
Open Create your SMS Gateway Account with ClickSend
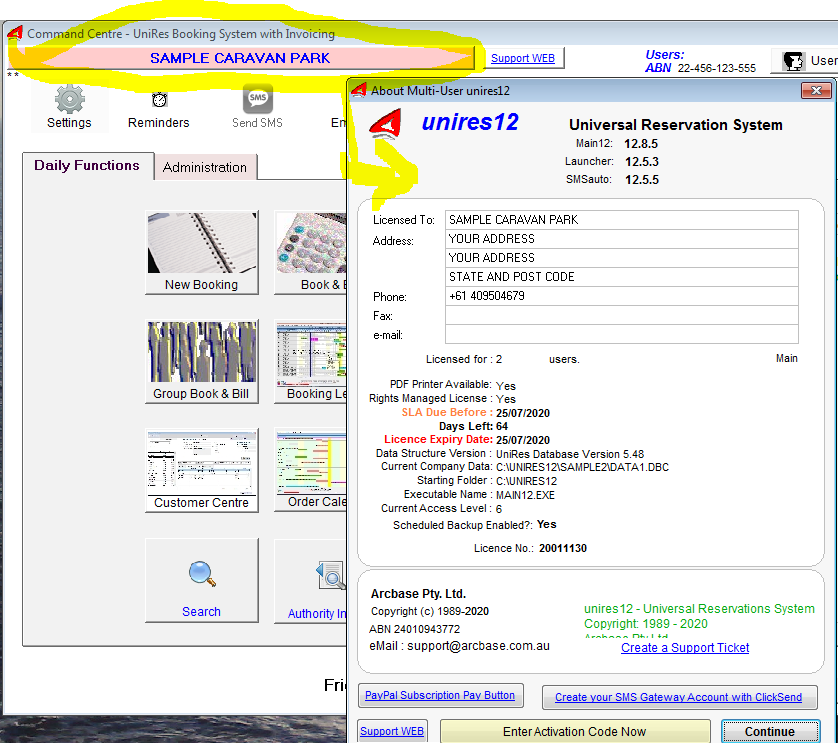(678, 697)
